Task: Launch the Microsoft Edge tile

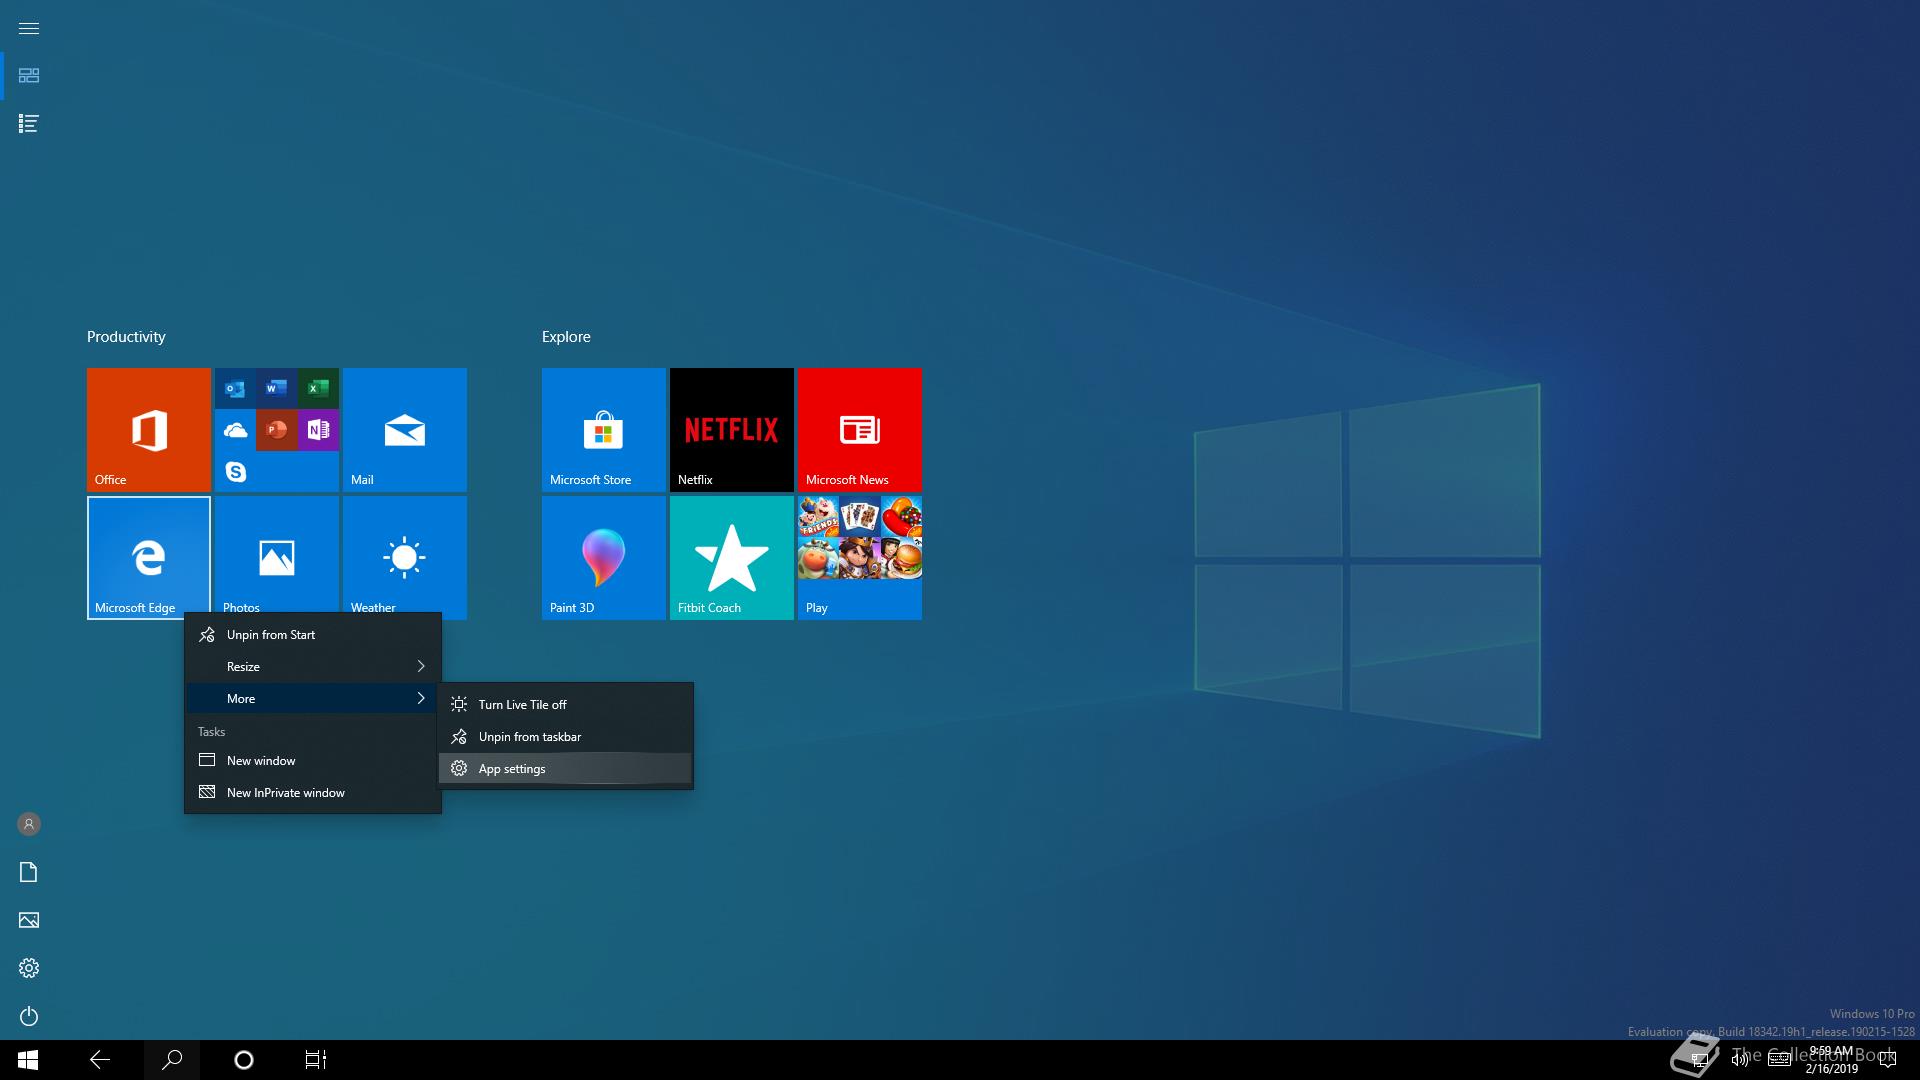Action: coord(149,558)
